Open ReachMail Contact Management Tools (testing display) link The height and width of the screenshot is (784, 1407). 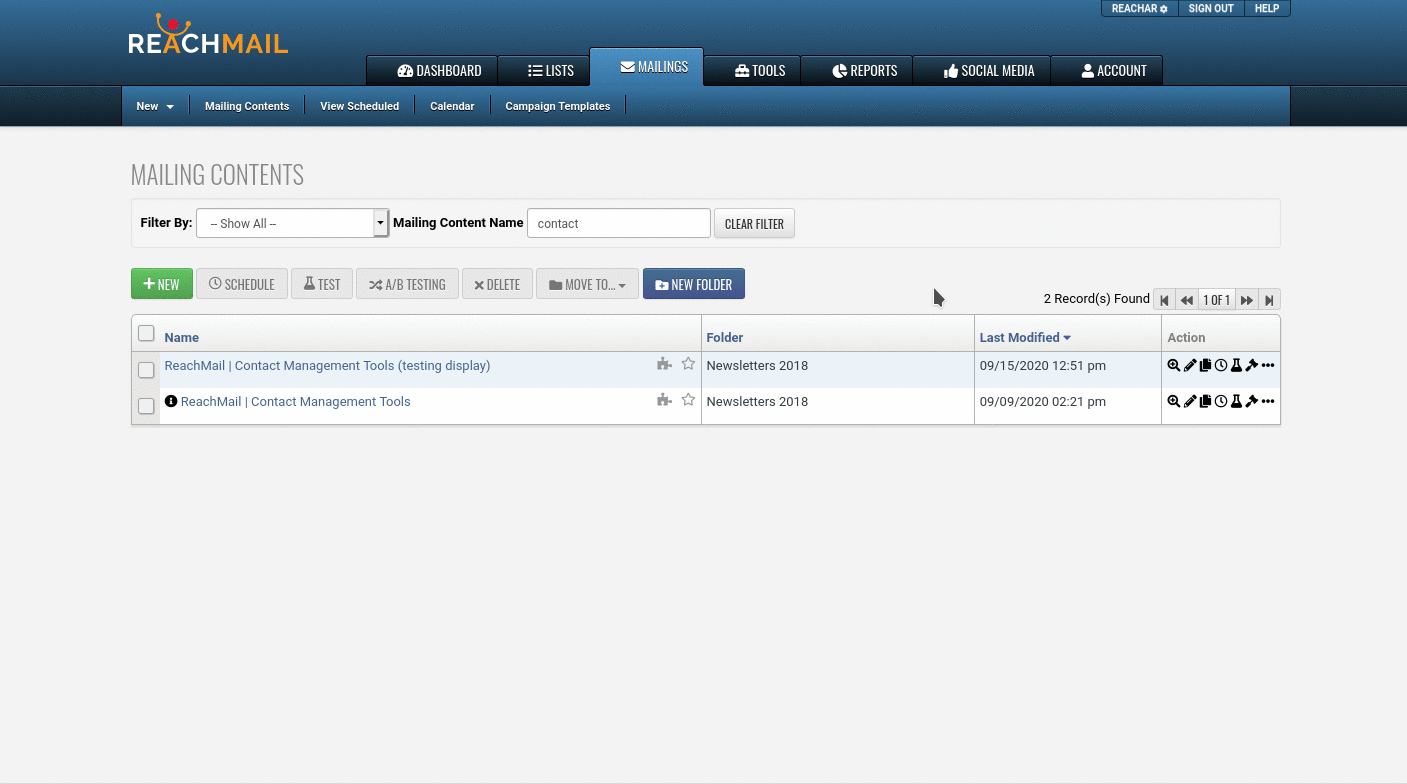click(327, 366)
